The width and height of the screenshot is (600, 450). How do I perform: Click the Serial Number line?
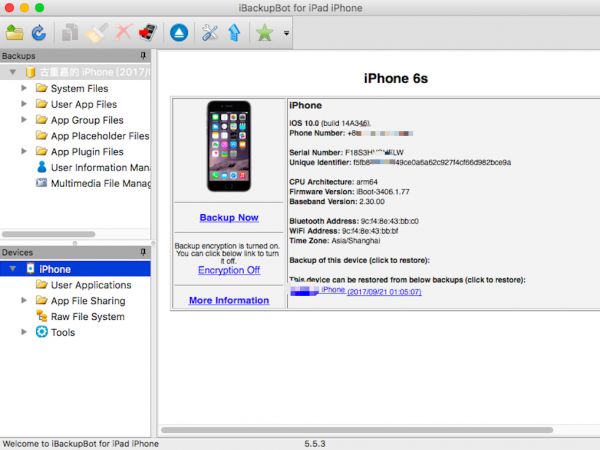click(x=346, y=152)
